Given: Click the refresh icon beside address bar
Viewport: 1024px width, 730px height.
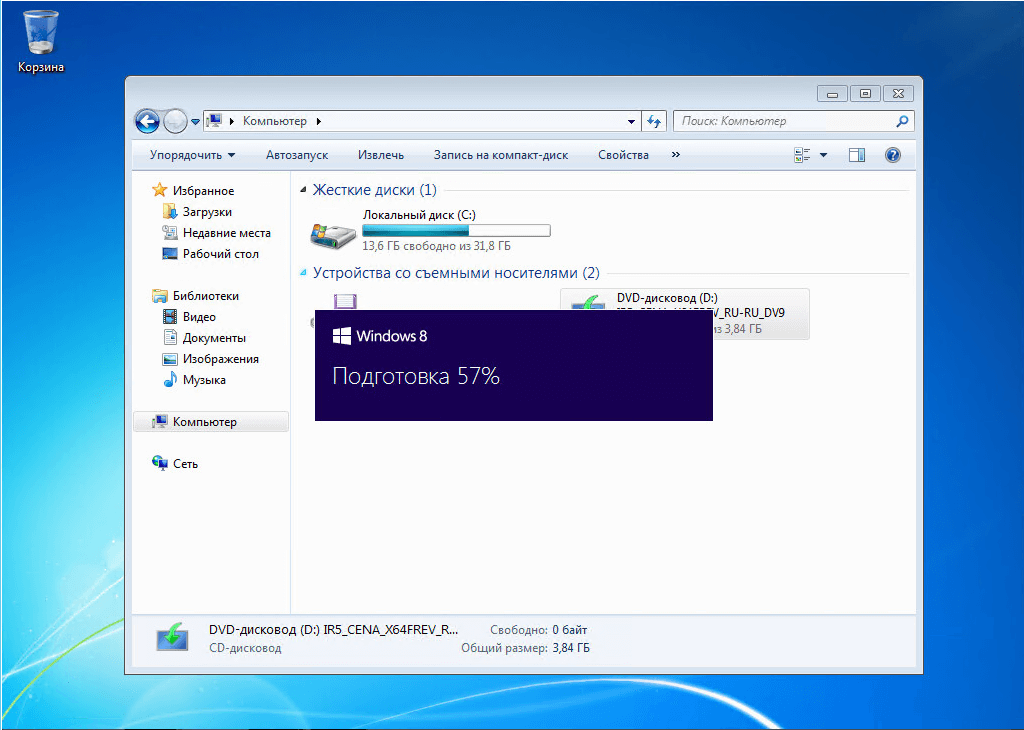Looking at the screenshot, I should point(654,121).
